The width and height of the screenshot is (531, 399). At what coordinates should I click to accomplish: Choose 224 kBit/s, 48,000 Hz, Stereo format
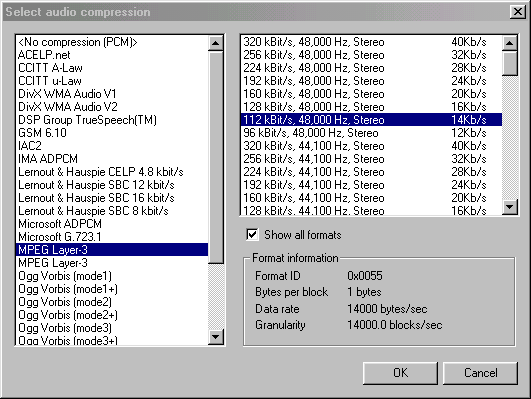click(x=371, y=68)
